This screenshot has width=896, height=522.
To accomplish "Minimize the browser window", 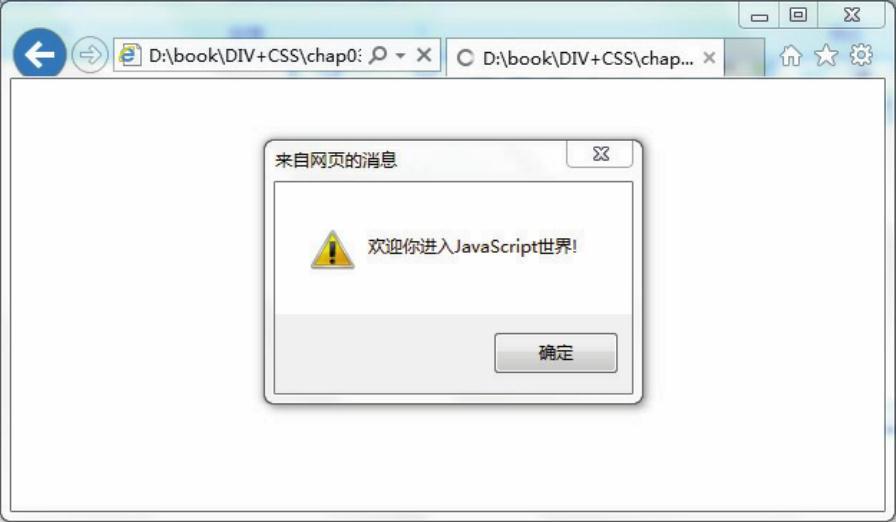I will (759, 15).
